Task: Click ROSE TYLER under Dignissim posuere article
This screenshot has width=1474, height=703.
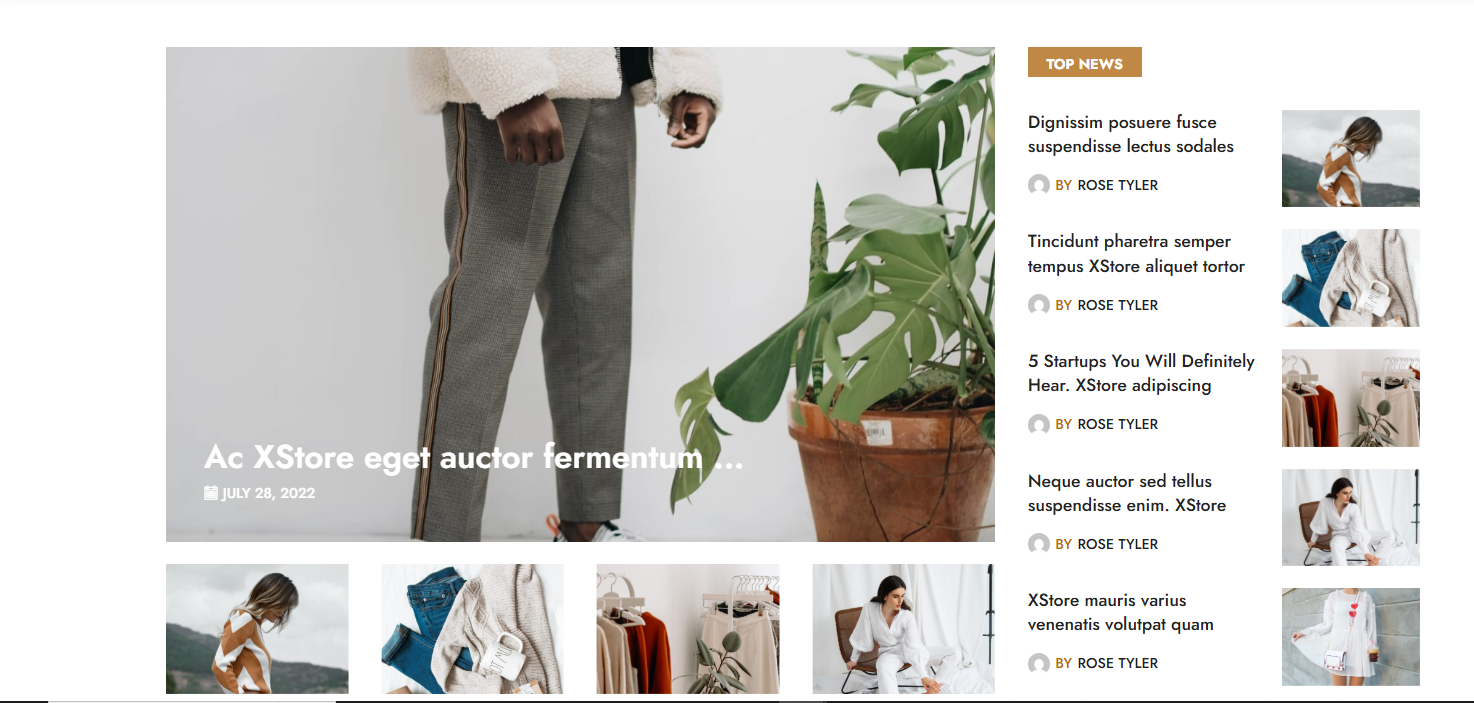Action: point(1117,185)
